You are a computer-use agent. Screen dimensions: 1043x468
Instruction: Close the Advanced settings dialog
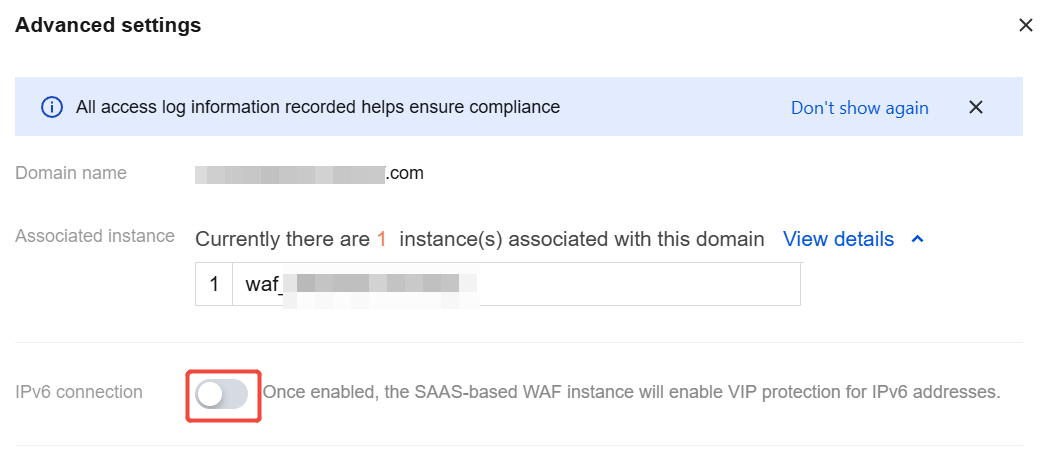tap(1026, 26)
